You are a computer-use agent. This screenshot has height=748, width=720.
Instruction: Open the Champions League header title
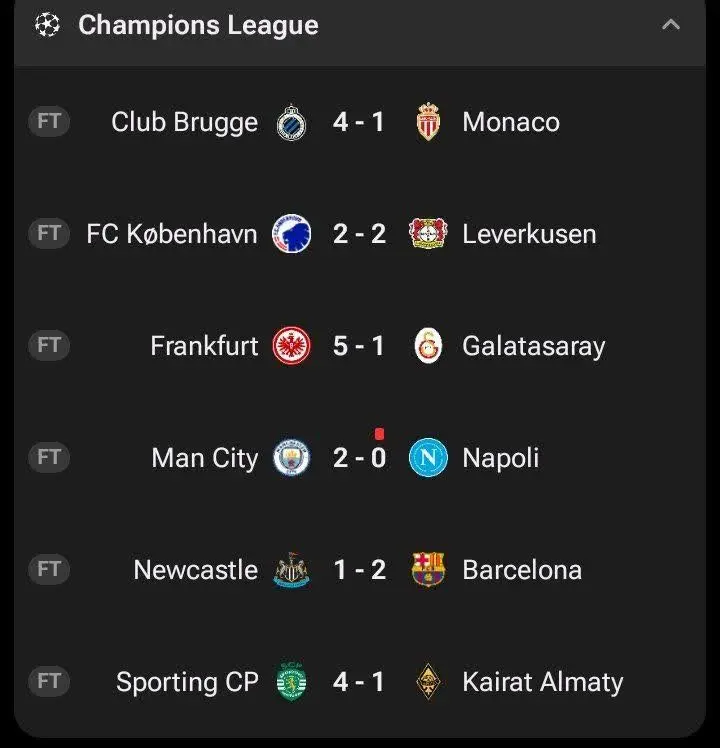(198, 25)
